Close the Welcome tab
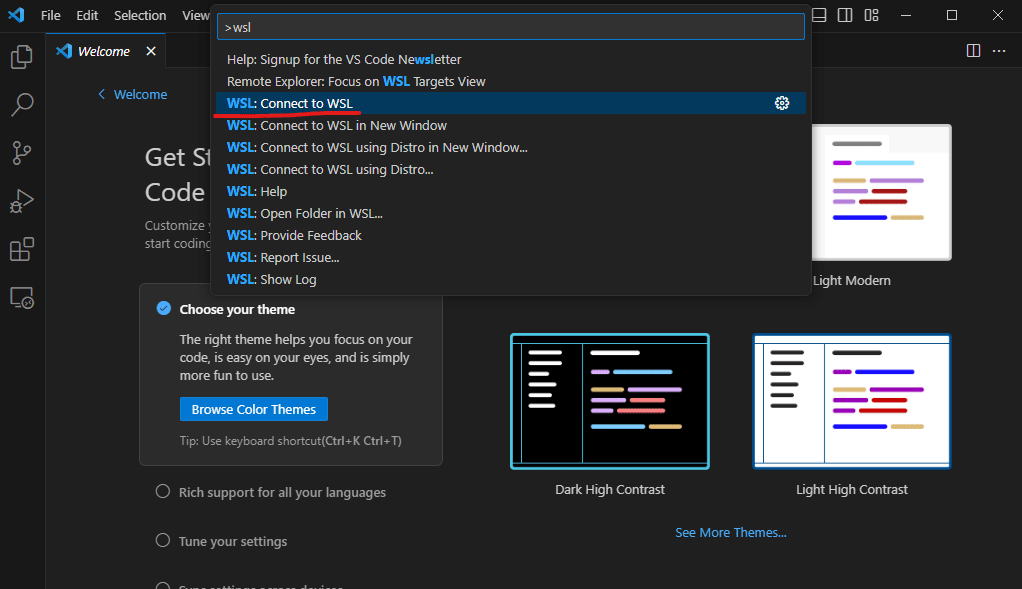 pos(151,51)
